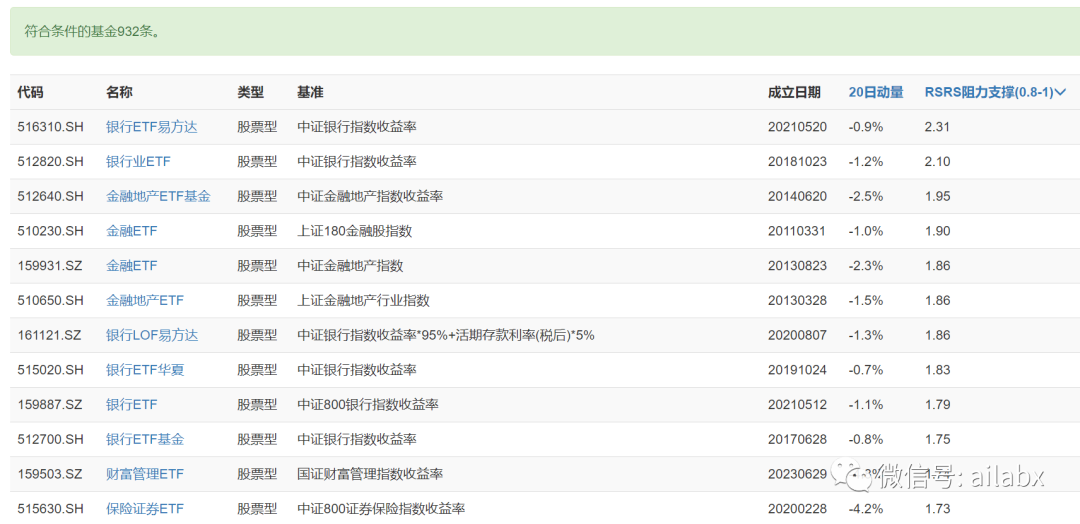Select fund code 512700.SH

[50, 439]
